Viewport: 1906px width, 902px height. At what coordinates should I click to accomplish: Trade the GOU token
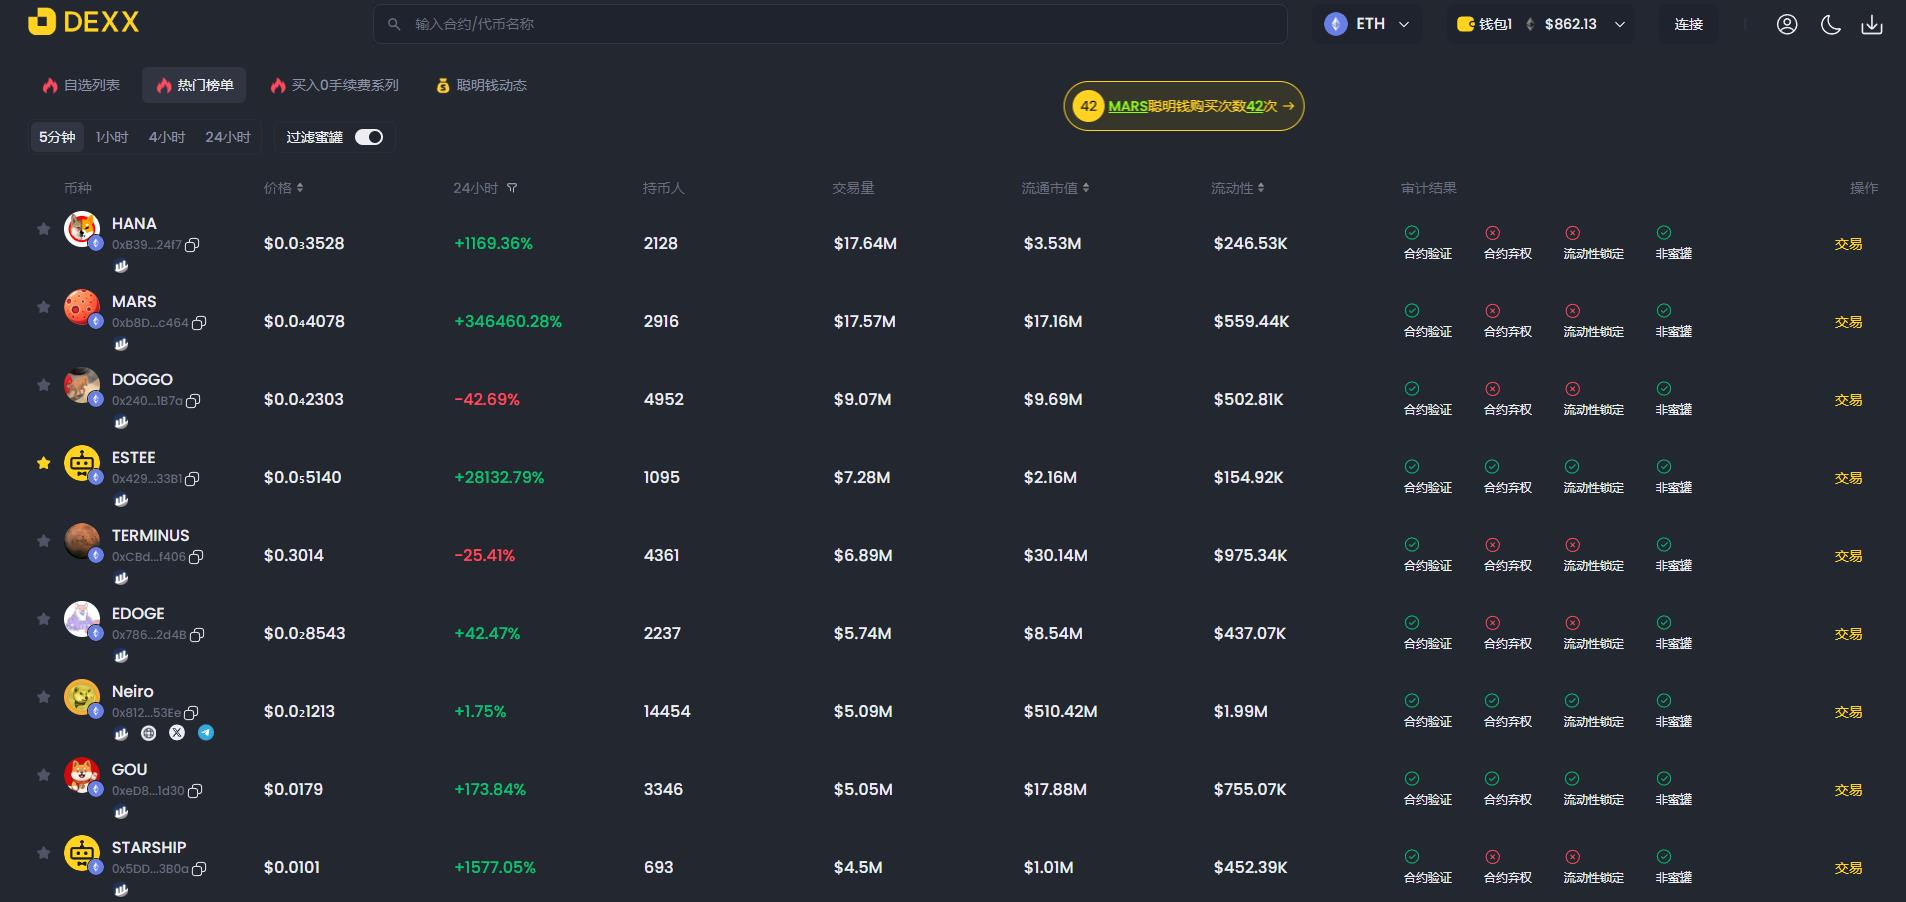[1848, 790]
